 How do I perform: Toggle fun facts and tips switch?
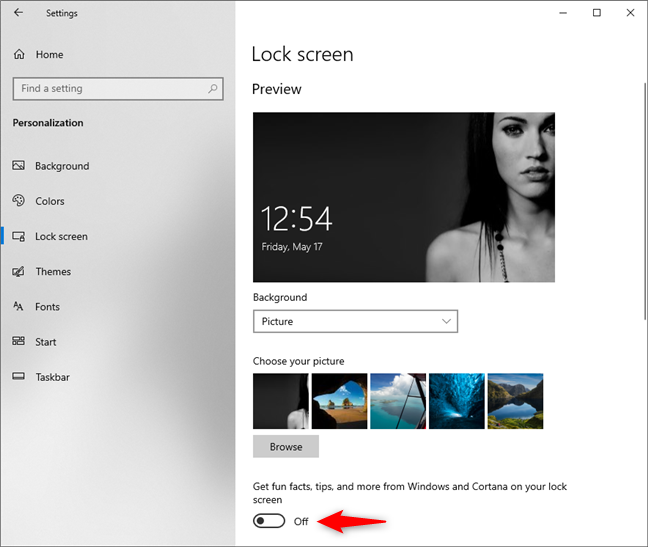pos(269,521)
